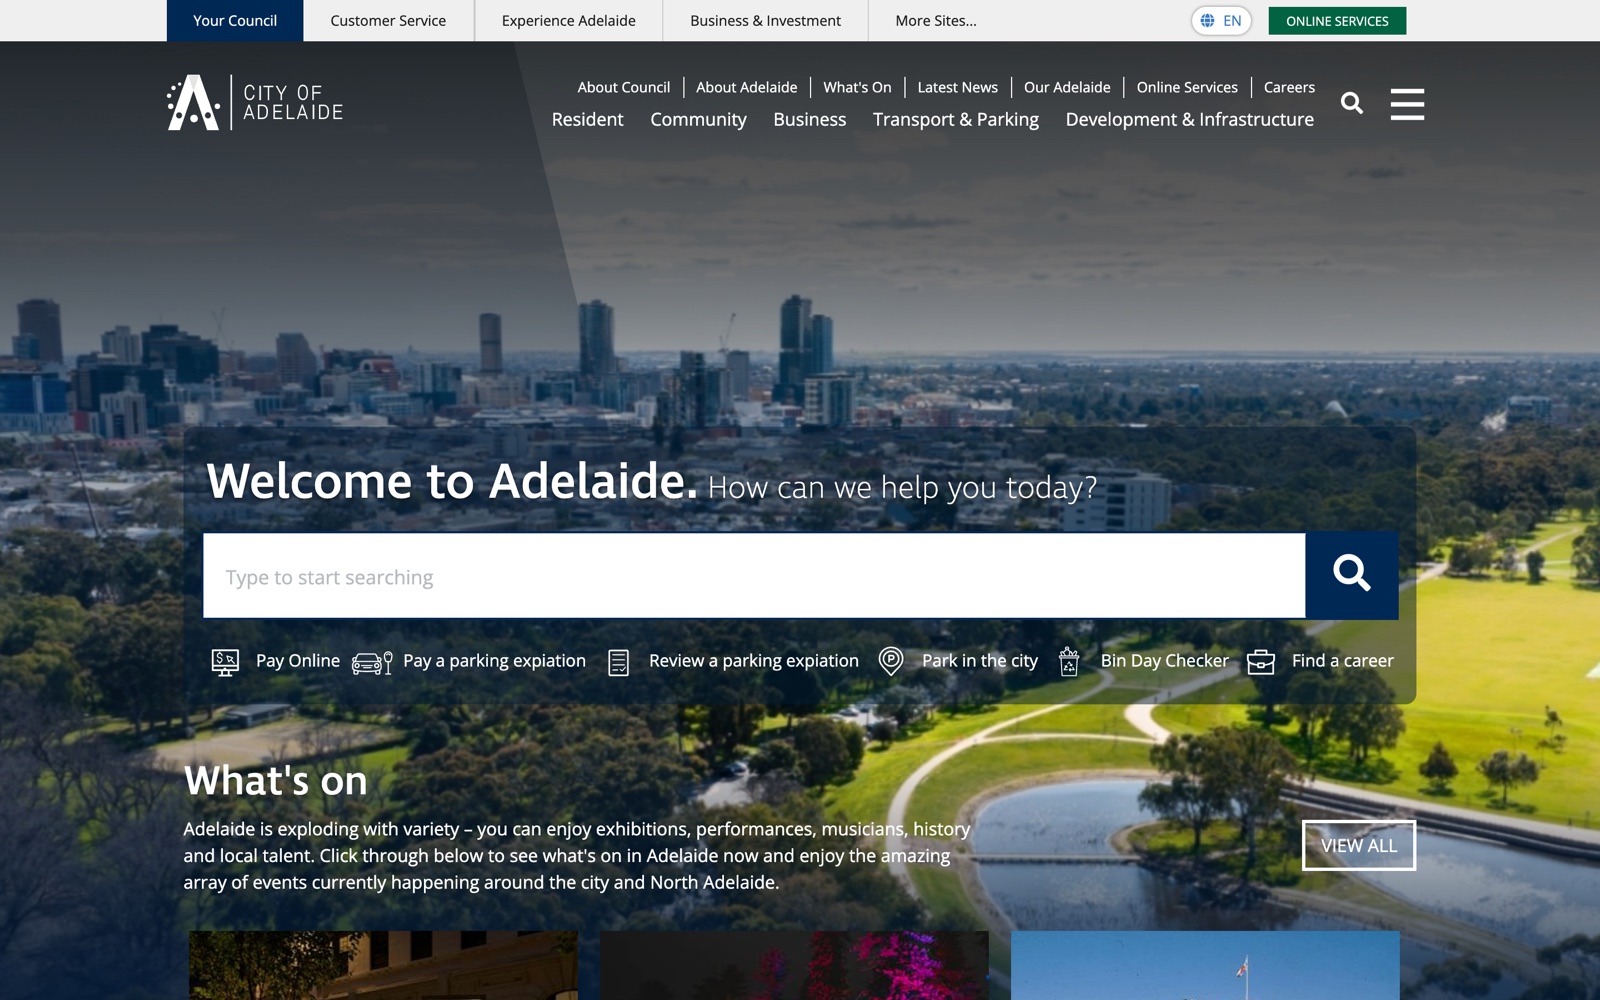Open the pink-lit event thumbnail
1600x1000 pixels.
794,966
